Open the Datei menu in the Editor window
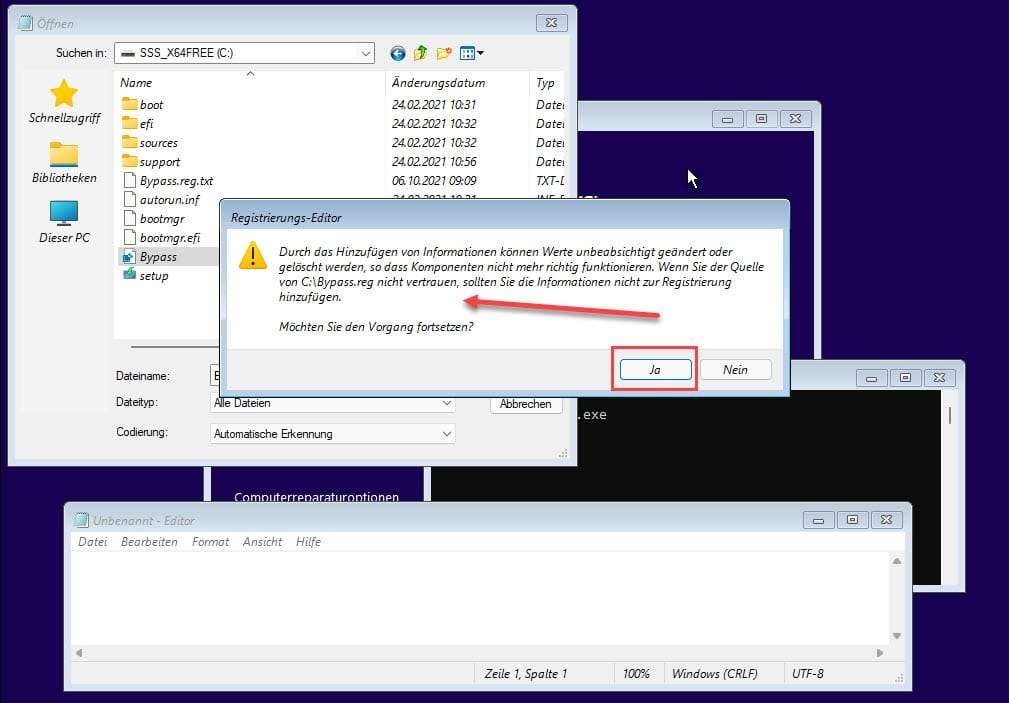 (92, 541)
